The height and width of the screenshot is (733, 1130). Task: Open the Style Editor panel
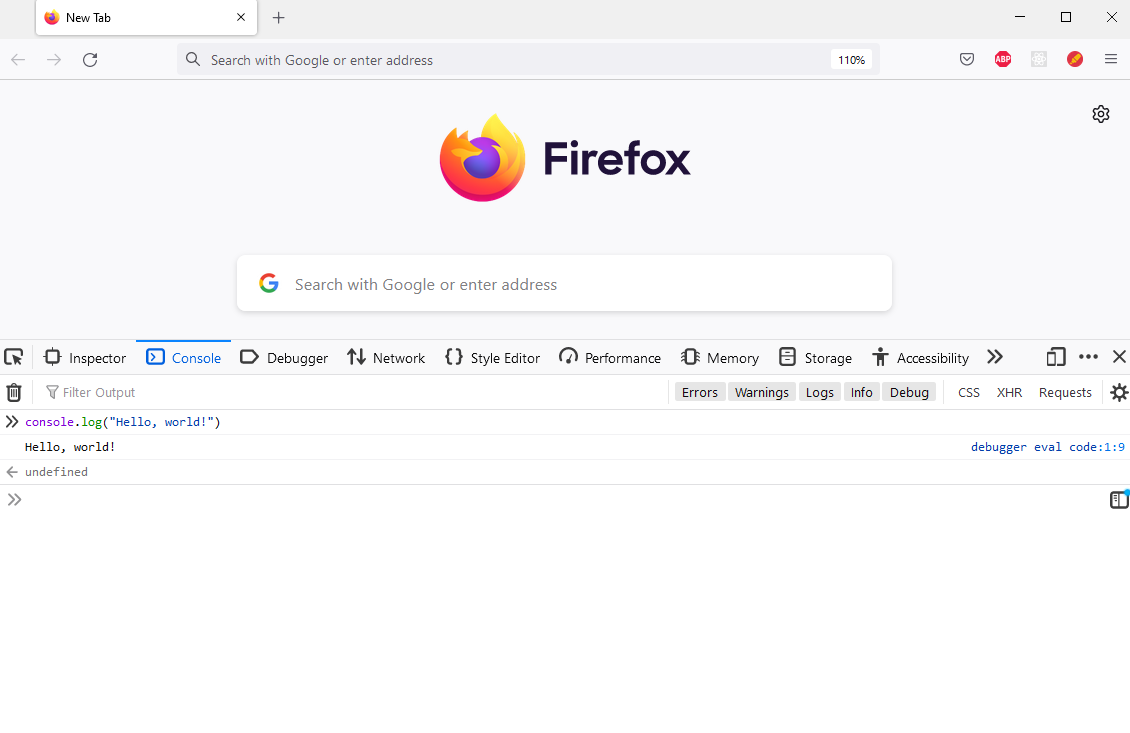[492, 357]
